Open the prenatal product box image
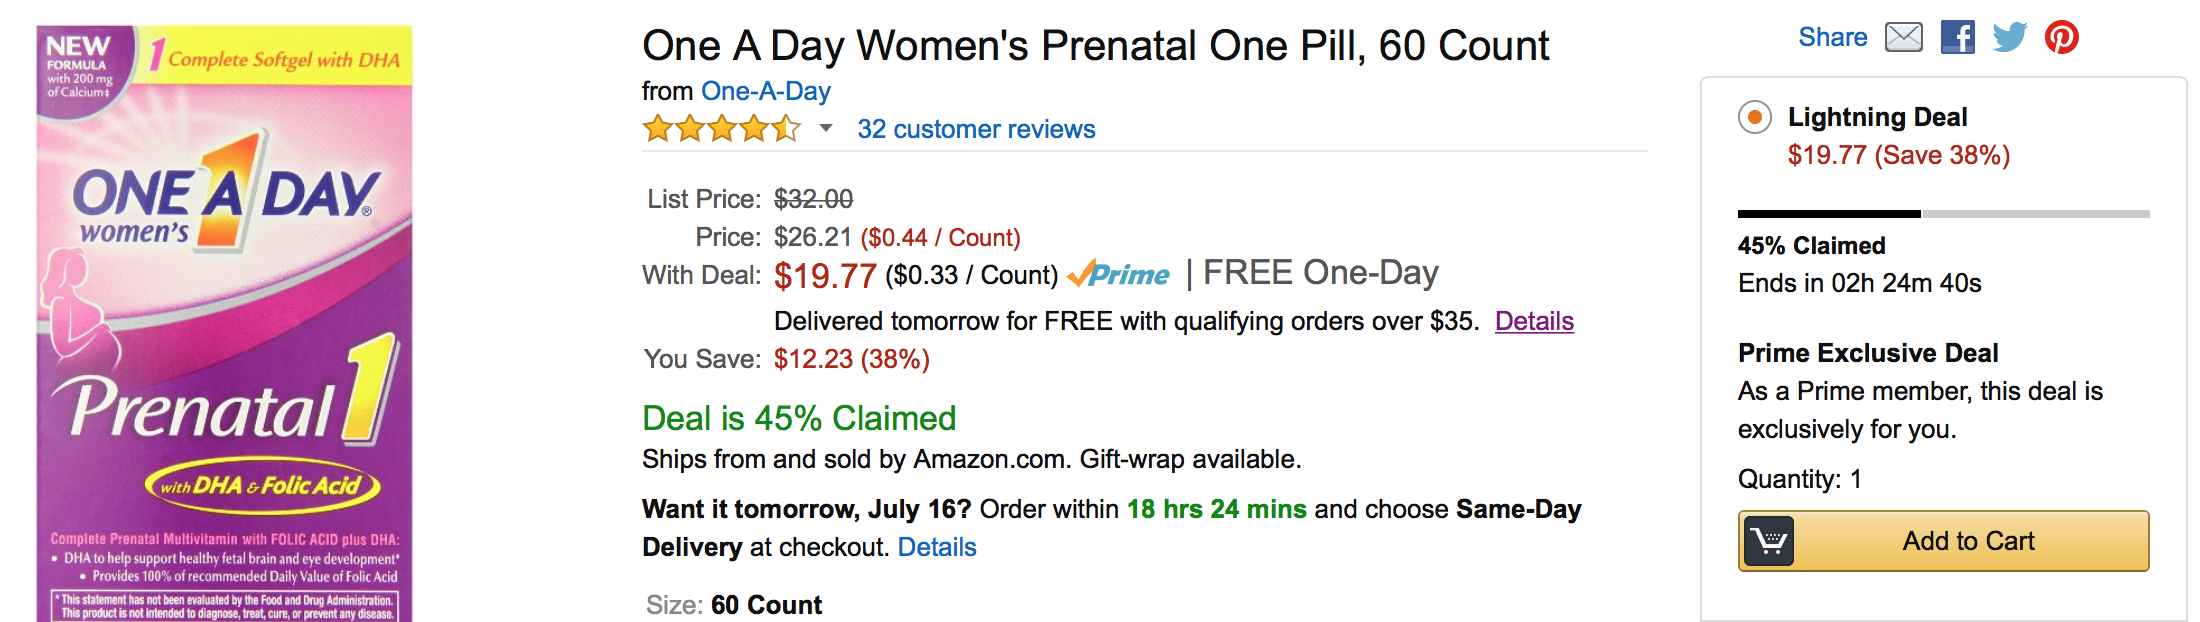This screenshot has height=622, width=2200. 224,323
